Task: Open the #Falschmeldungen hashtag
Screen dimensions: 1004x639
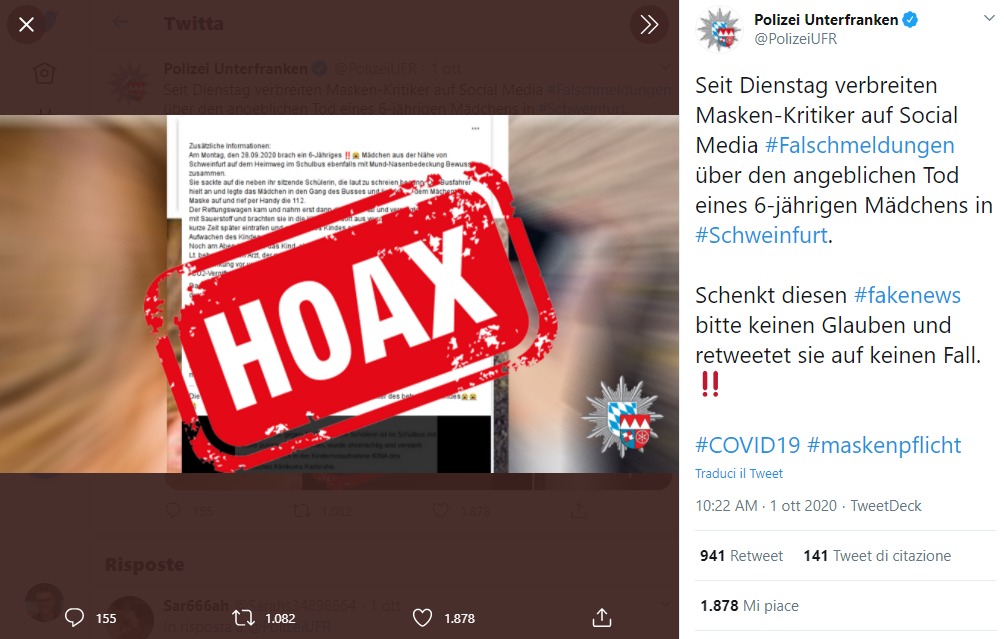Action: tap(860, 145)
